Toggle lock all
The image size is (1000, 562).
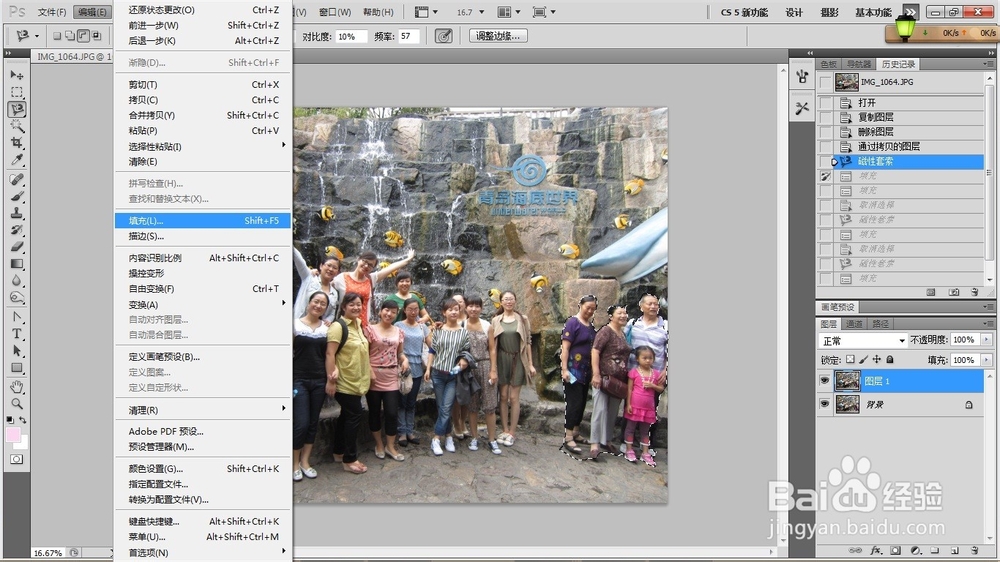click(x=890, y=360)
